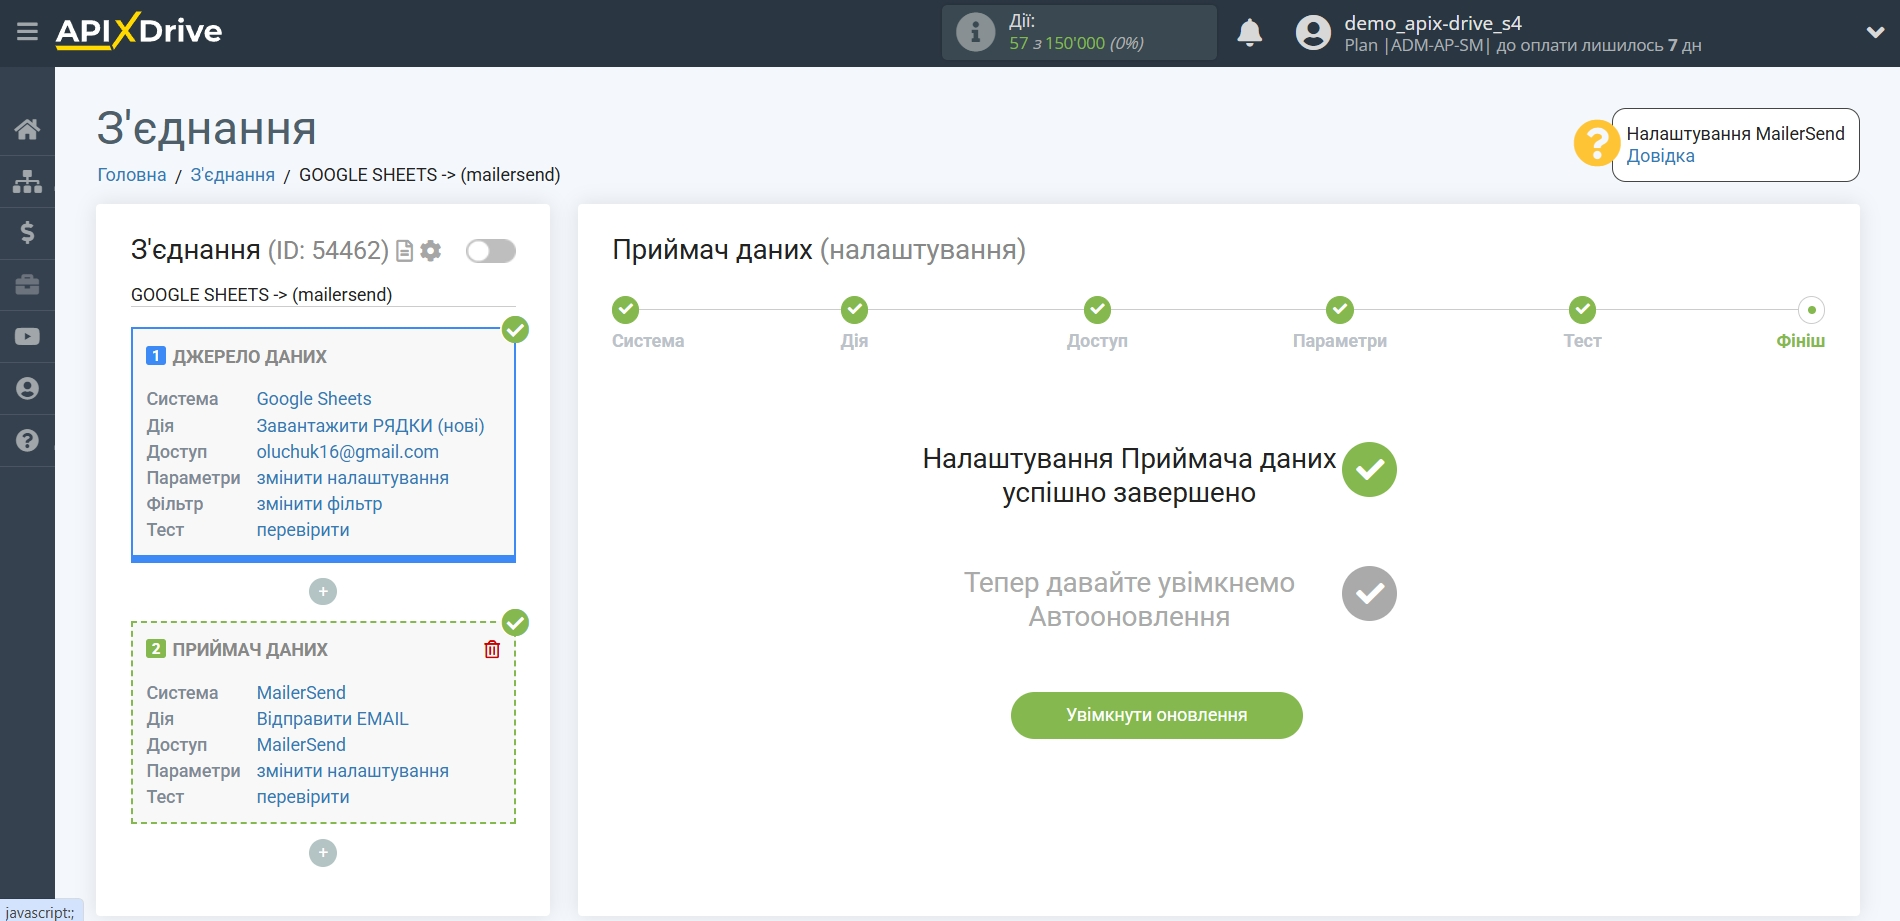This screenshot has height=921, width=1900.
Task: Click the green success checkmark icon
Action: [1369, 470]
